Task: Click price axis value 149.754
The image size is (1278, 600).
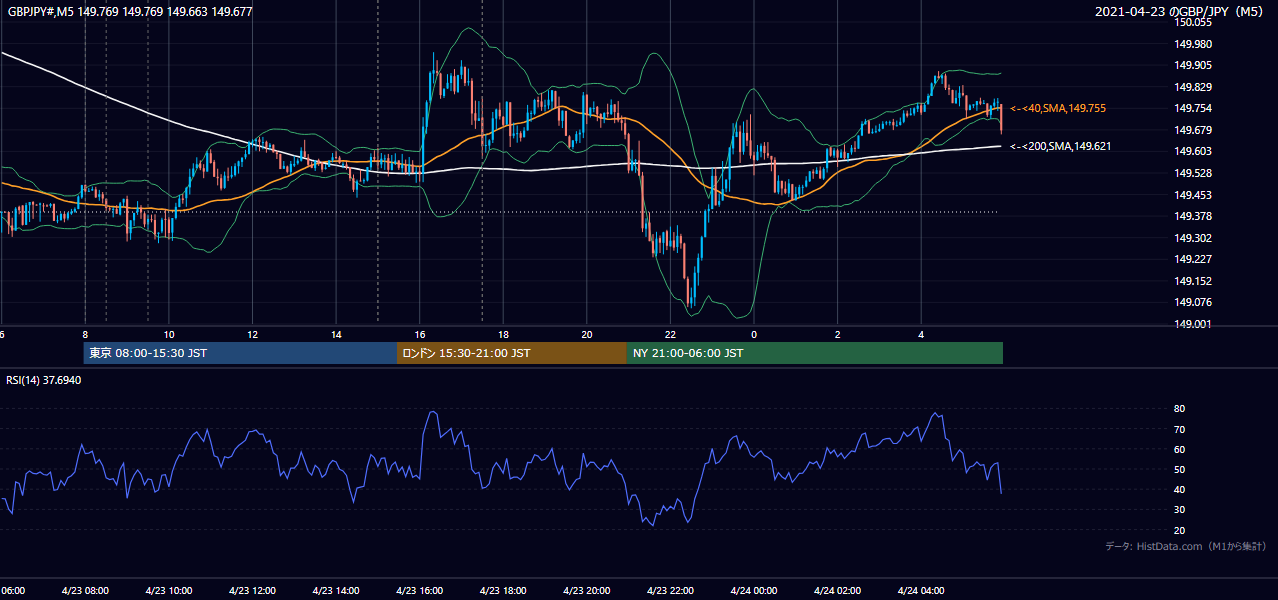Action: (x=1194, y=108)
